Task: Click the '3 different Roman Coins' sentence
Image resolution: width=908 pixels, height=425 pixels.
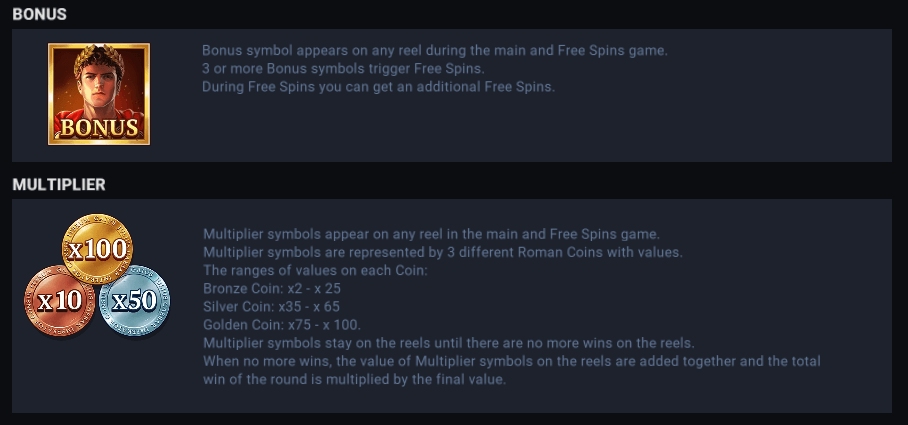Action: (x=442, y=253)
